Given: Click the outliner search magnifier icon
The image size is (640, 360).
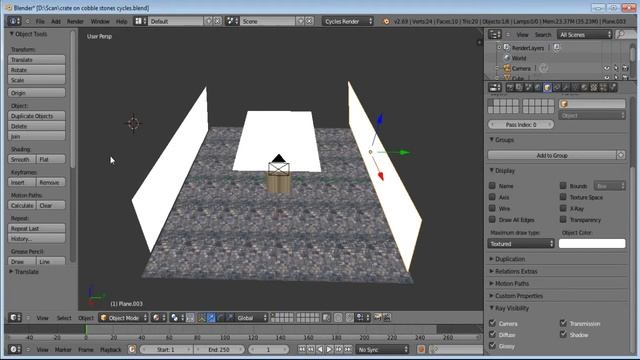Looking at the screenshot, I should point(621,35).
